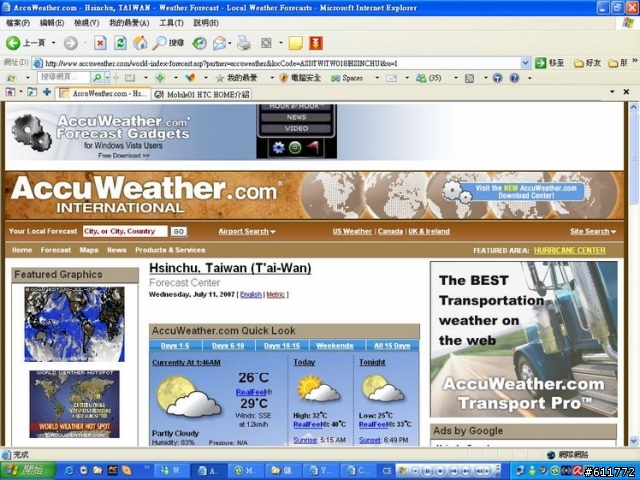Viewport: 640px width, 480px height.
Task: Select the All 15 Days forecast tab
Action: [x=392, y=346]
